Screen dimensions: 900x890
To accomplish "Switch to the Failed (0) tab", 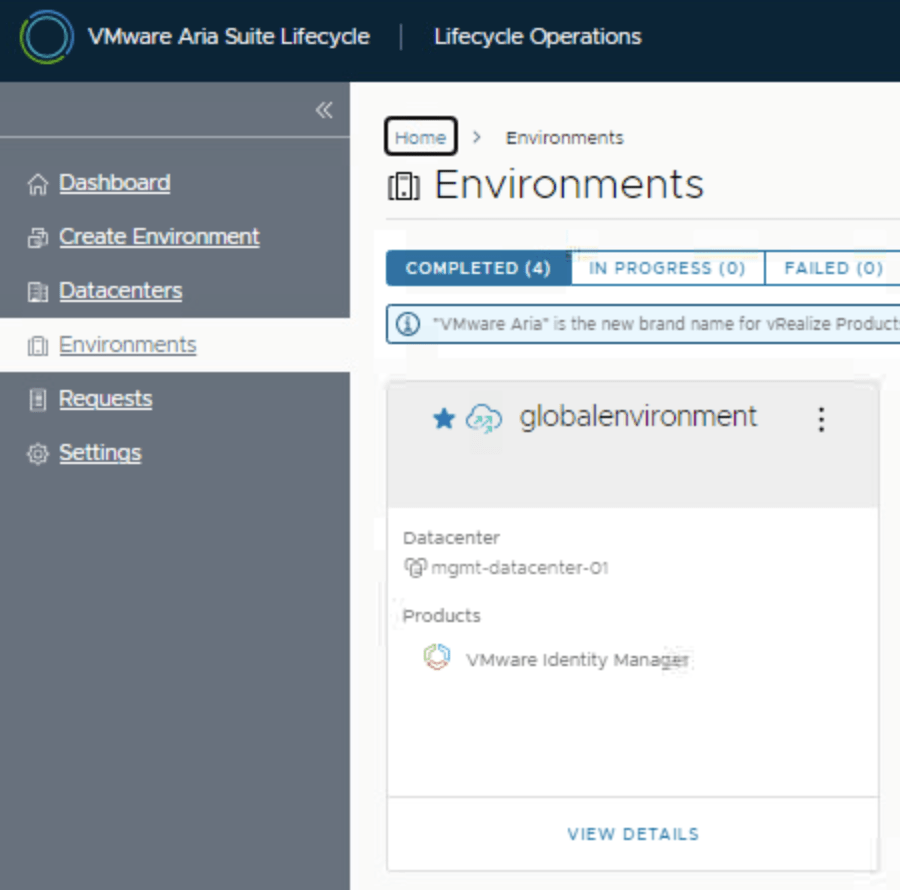I will tap(833, 268).
